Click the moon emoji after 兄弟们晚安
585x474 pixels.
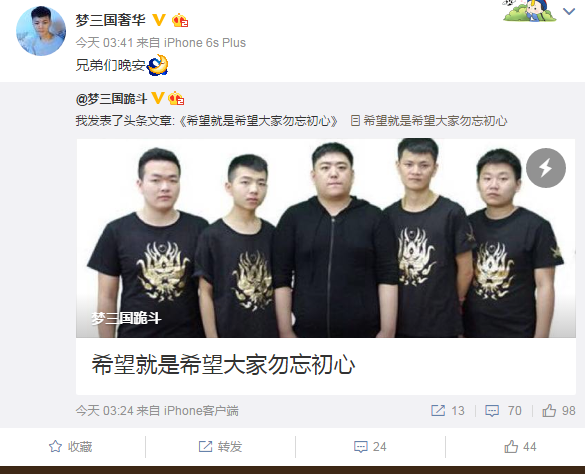click(x=157, y=65)
